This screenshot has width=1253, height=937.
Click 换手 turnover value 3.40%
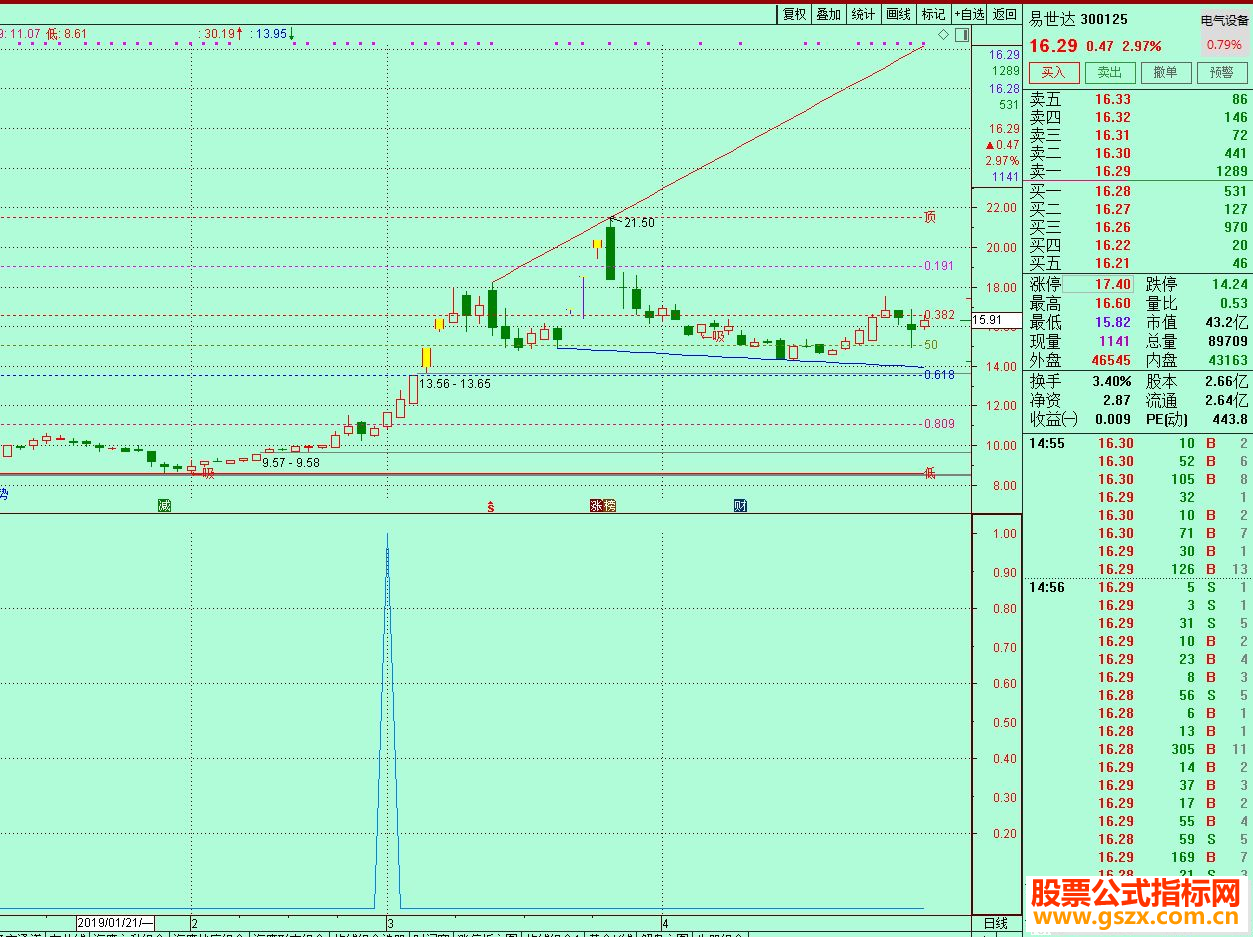pos(1112,381)
